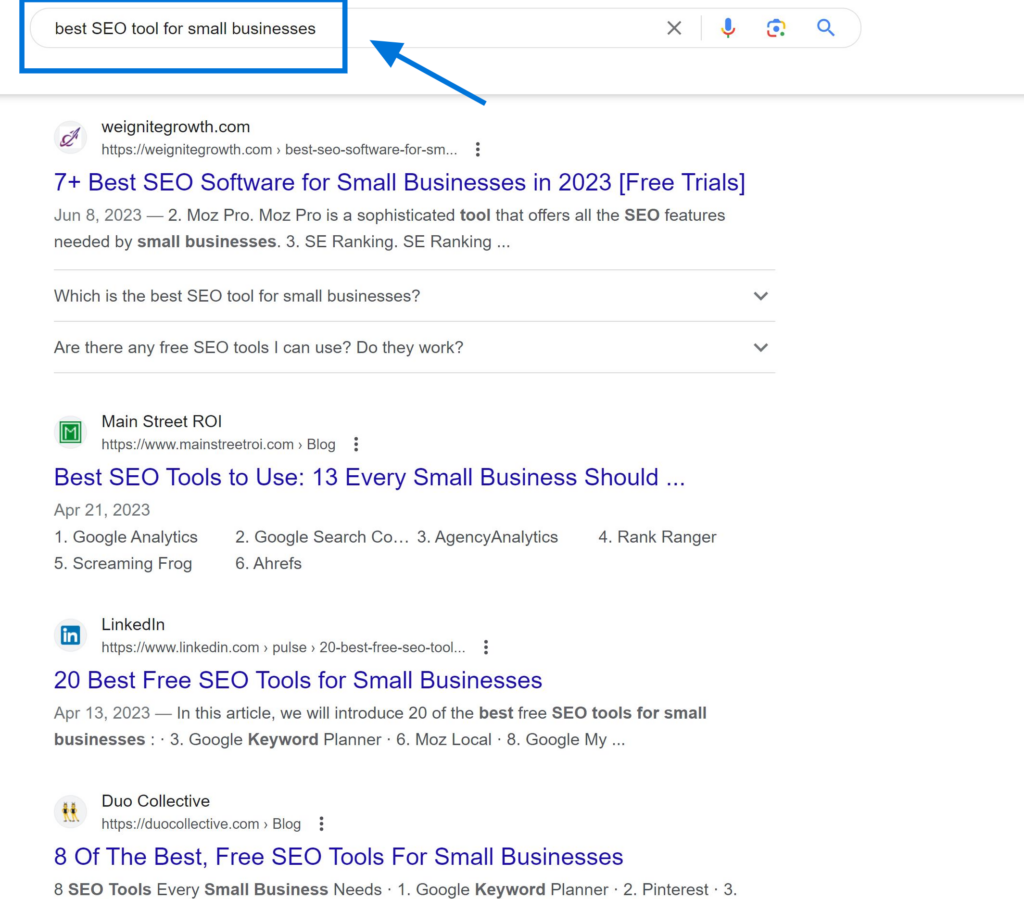Click the LinkedIn favicon next to the result
The width and height of the screenshot is (1024, 899).
pos(70,635)
